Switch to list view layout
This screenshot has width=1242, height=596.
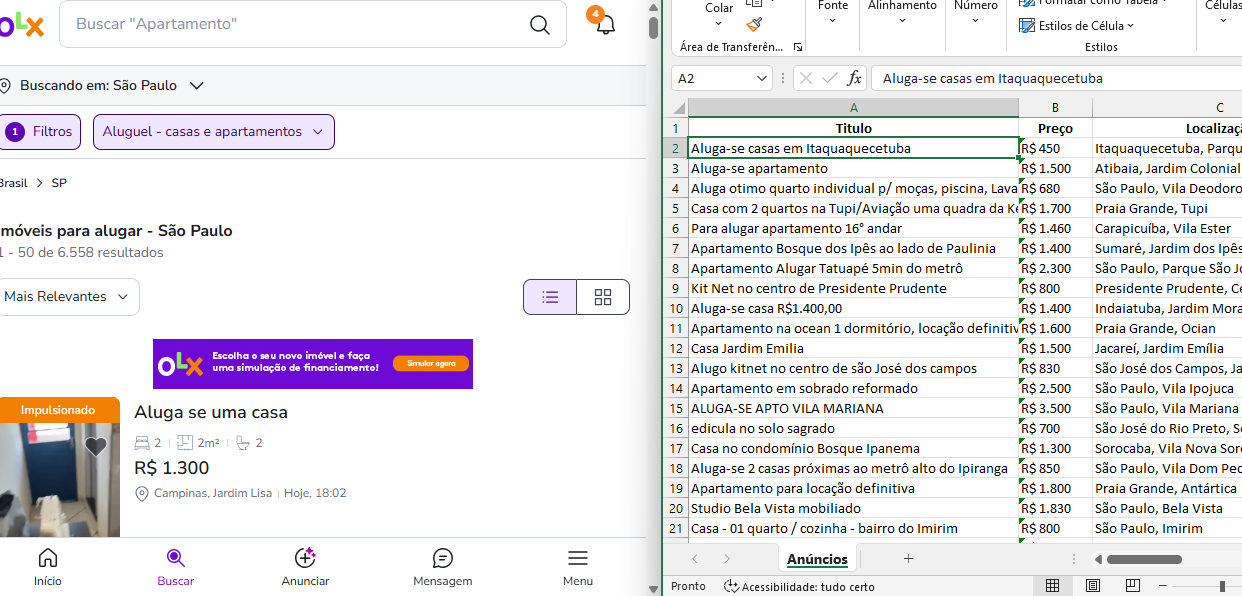click(x=550, y=297)
